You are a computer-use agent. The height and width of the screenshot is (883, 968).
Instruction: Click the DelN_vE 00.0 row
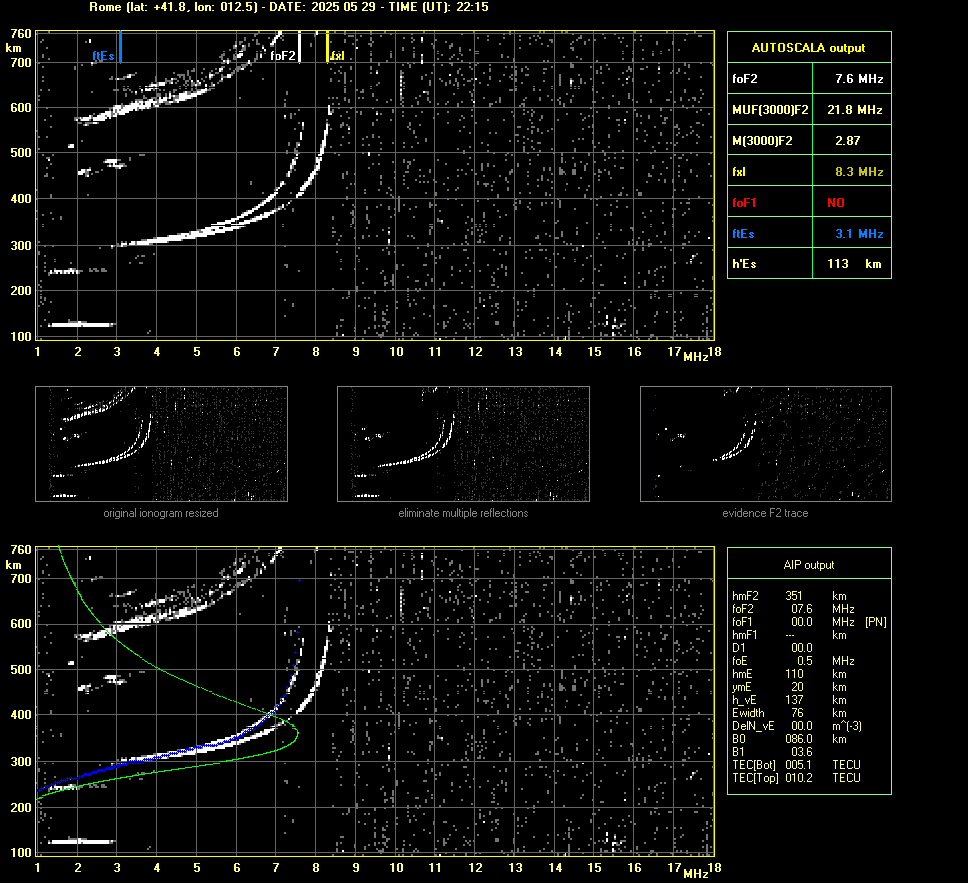click(x=797, y=726)
